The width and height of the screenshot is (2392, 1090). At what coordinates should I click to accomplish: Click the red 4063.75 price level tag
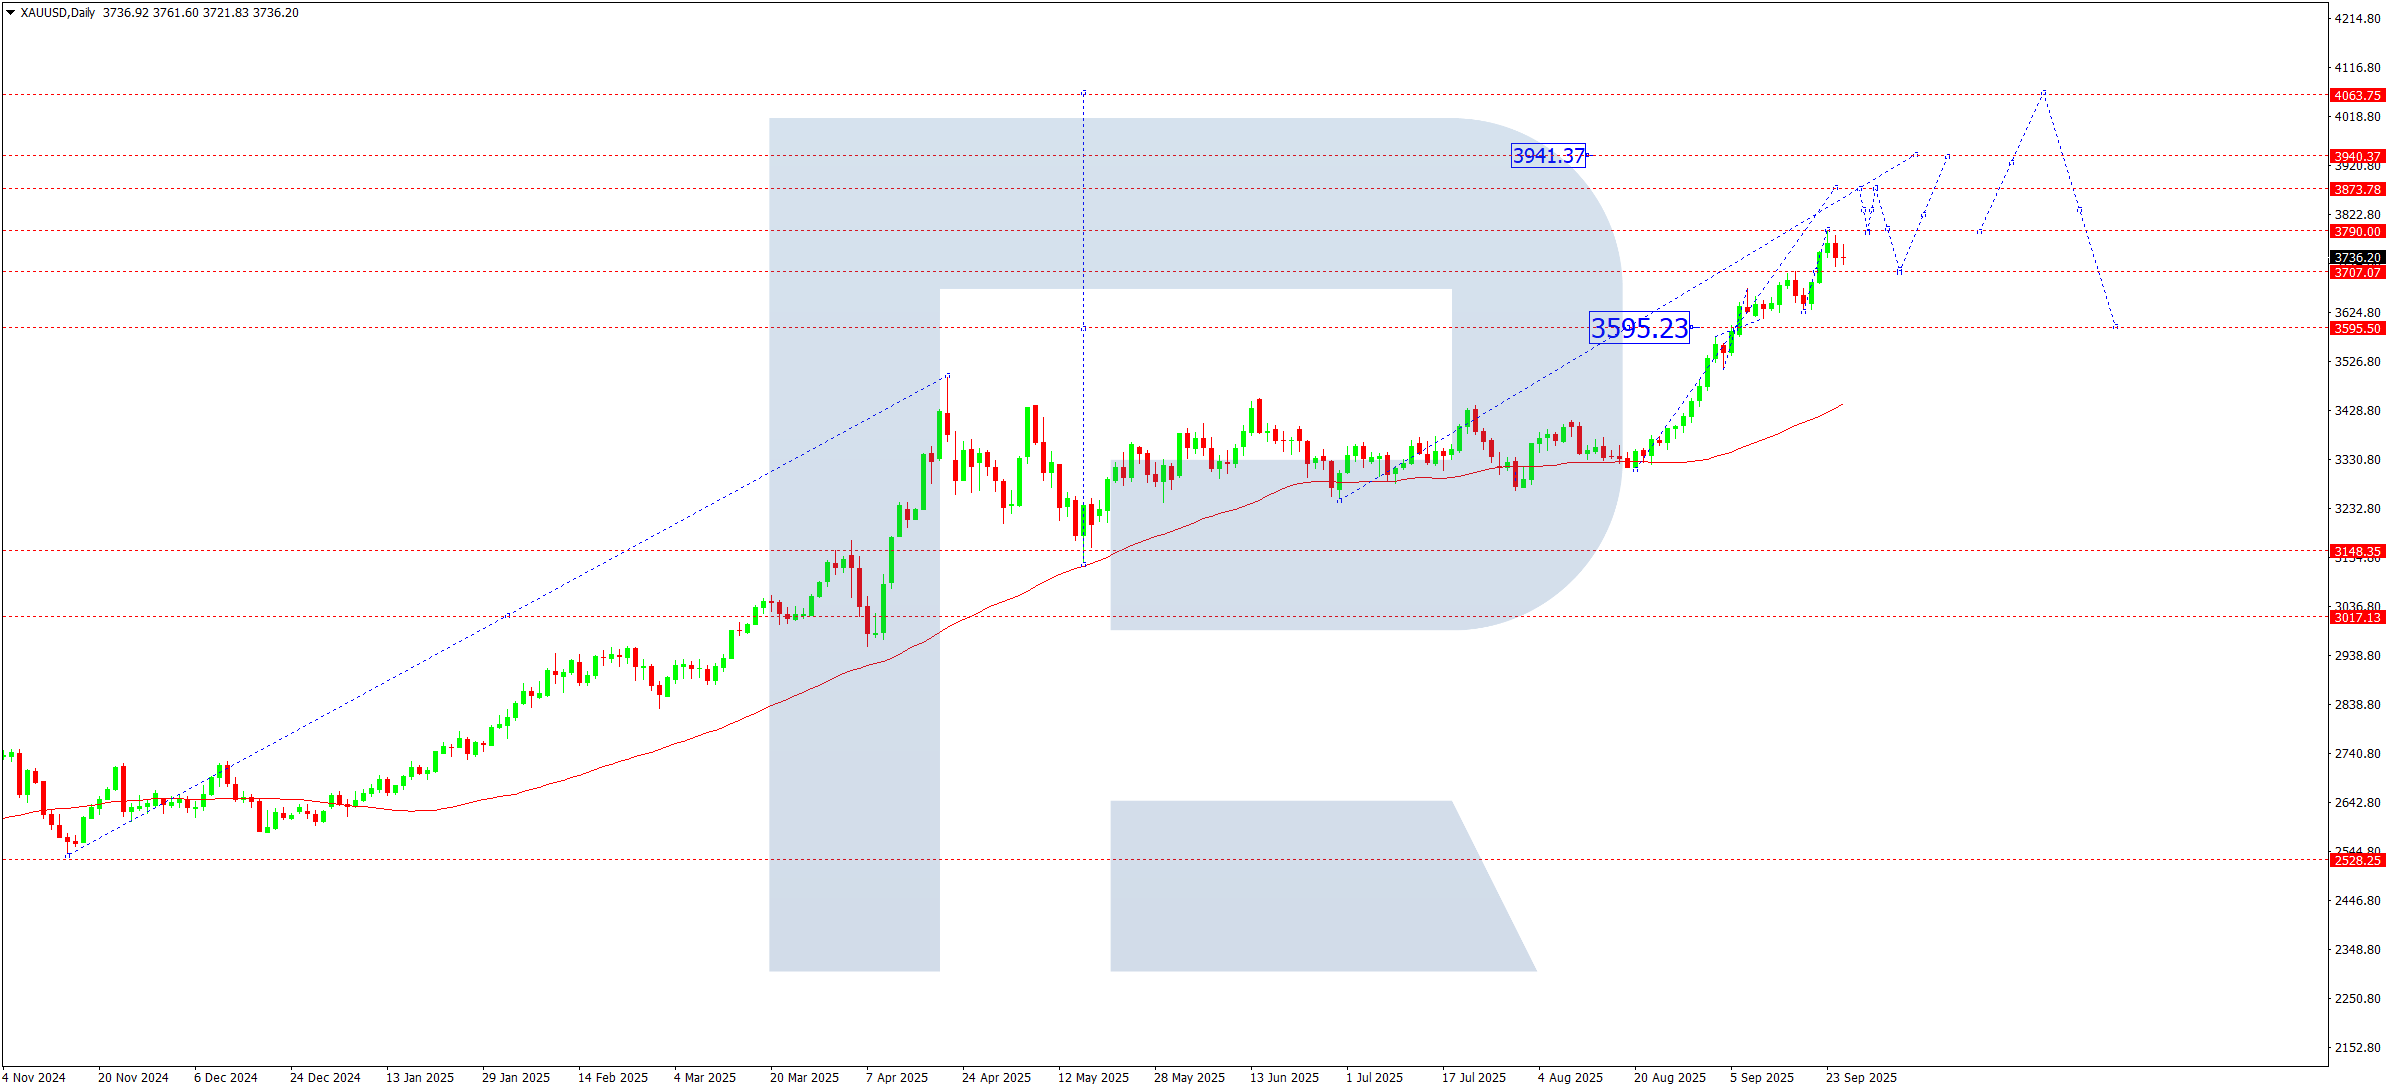[x=2357, y=96]
